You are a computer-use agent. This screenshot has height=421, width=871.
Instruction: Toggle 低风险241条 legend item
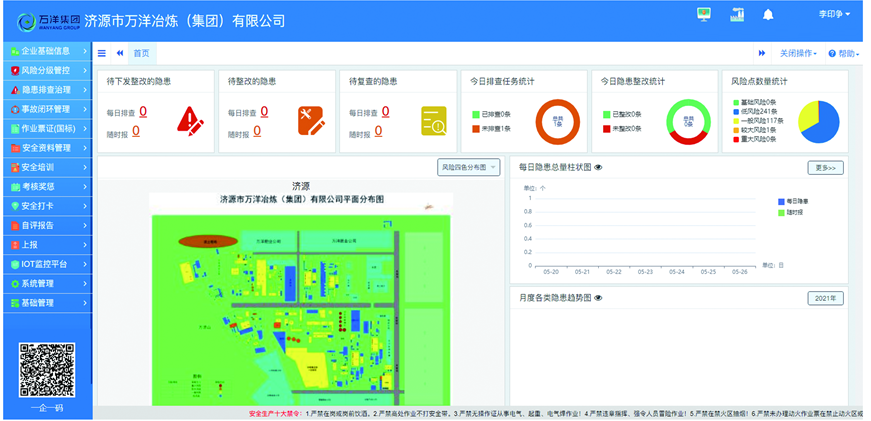pos(755,111)
